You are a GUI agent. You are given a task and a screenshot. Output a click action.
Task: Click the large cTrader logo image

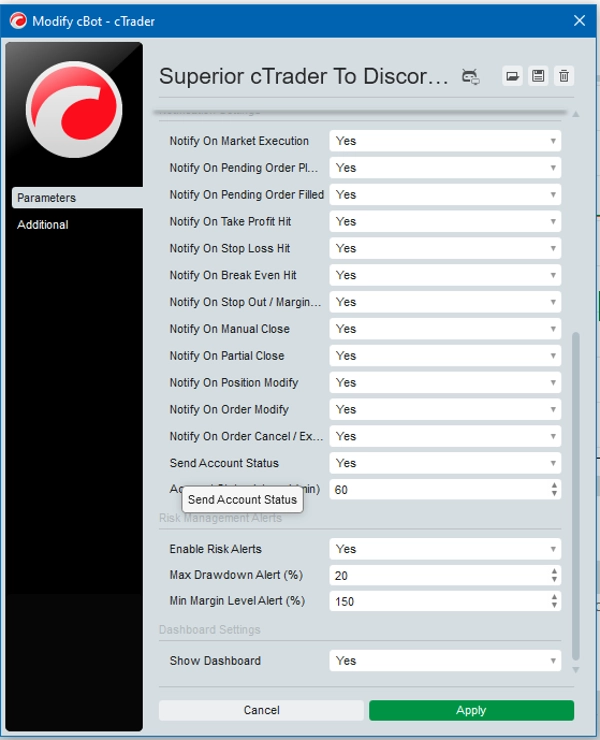coord(74,109)
